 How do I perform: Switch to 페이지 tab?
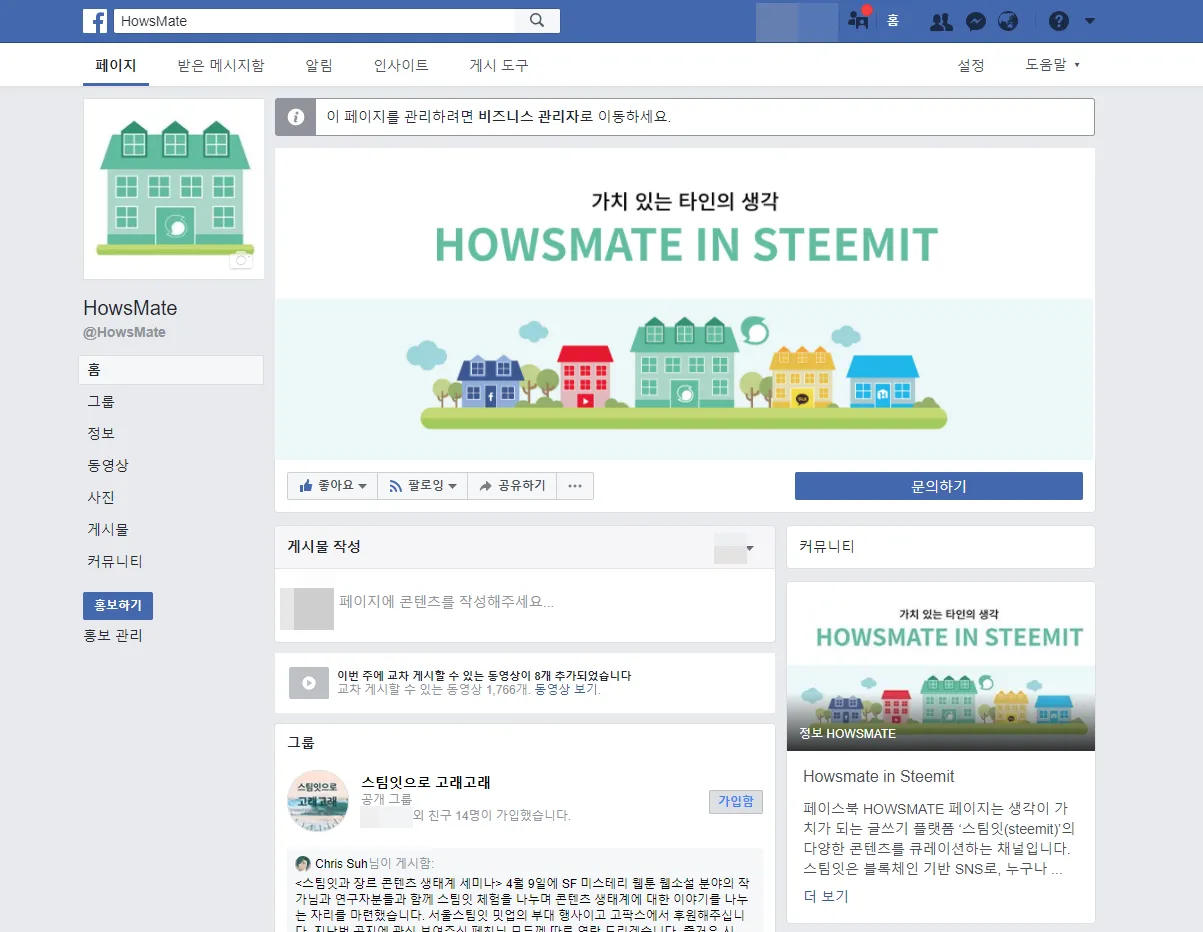click(x=116, y=66)
